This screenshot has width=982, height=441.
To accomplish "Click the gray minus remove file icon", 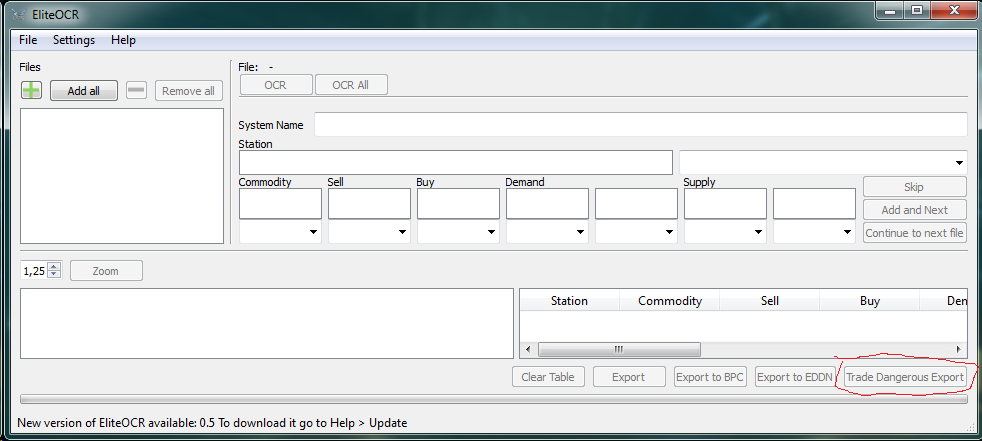I will [137, 91].
